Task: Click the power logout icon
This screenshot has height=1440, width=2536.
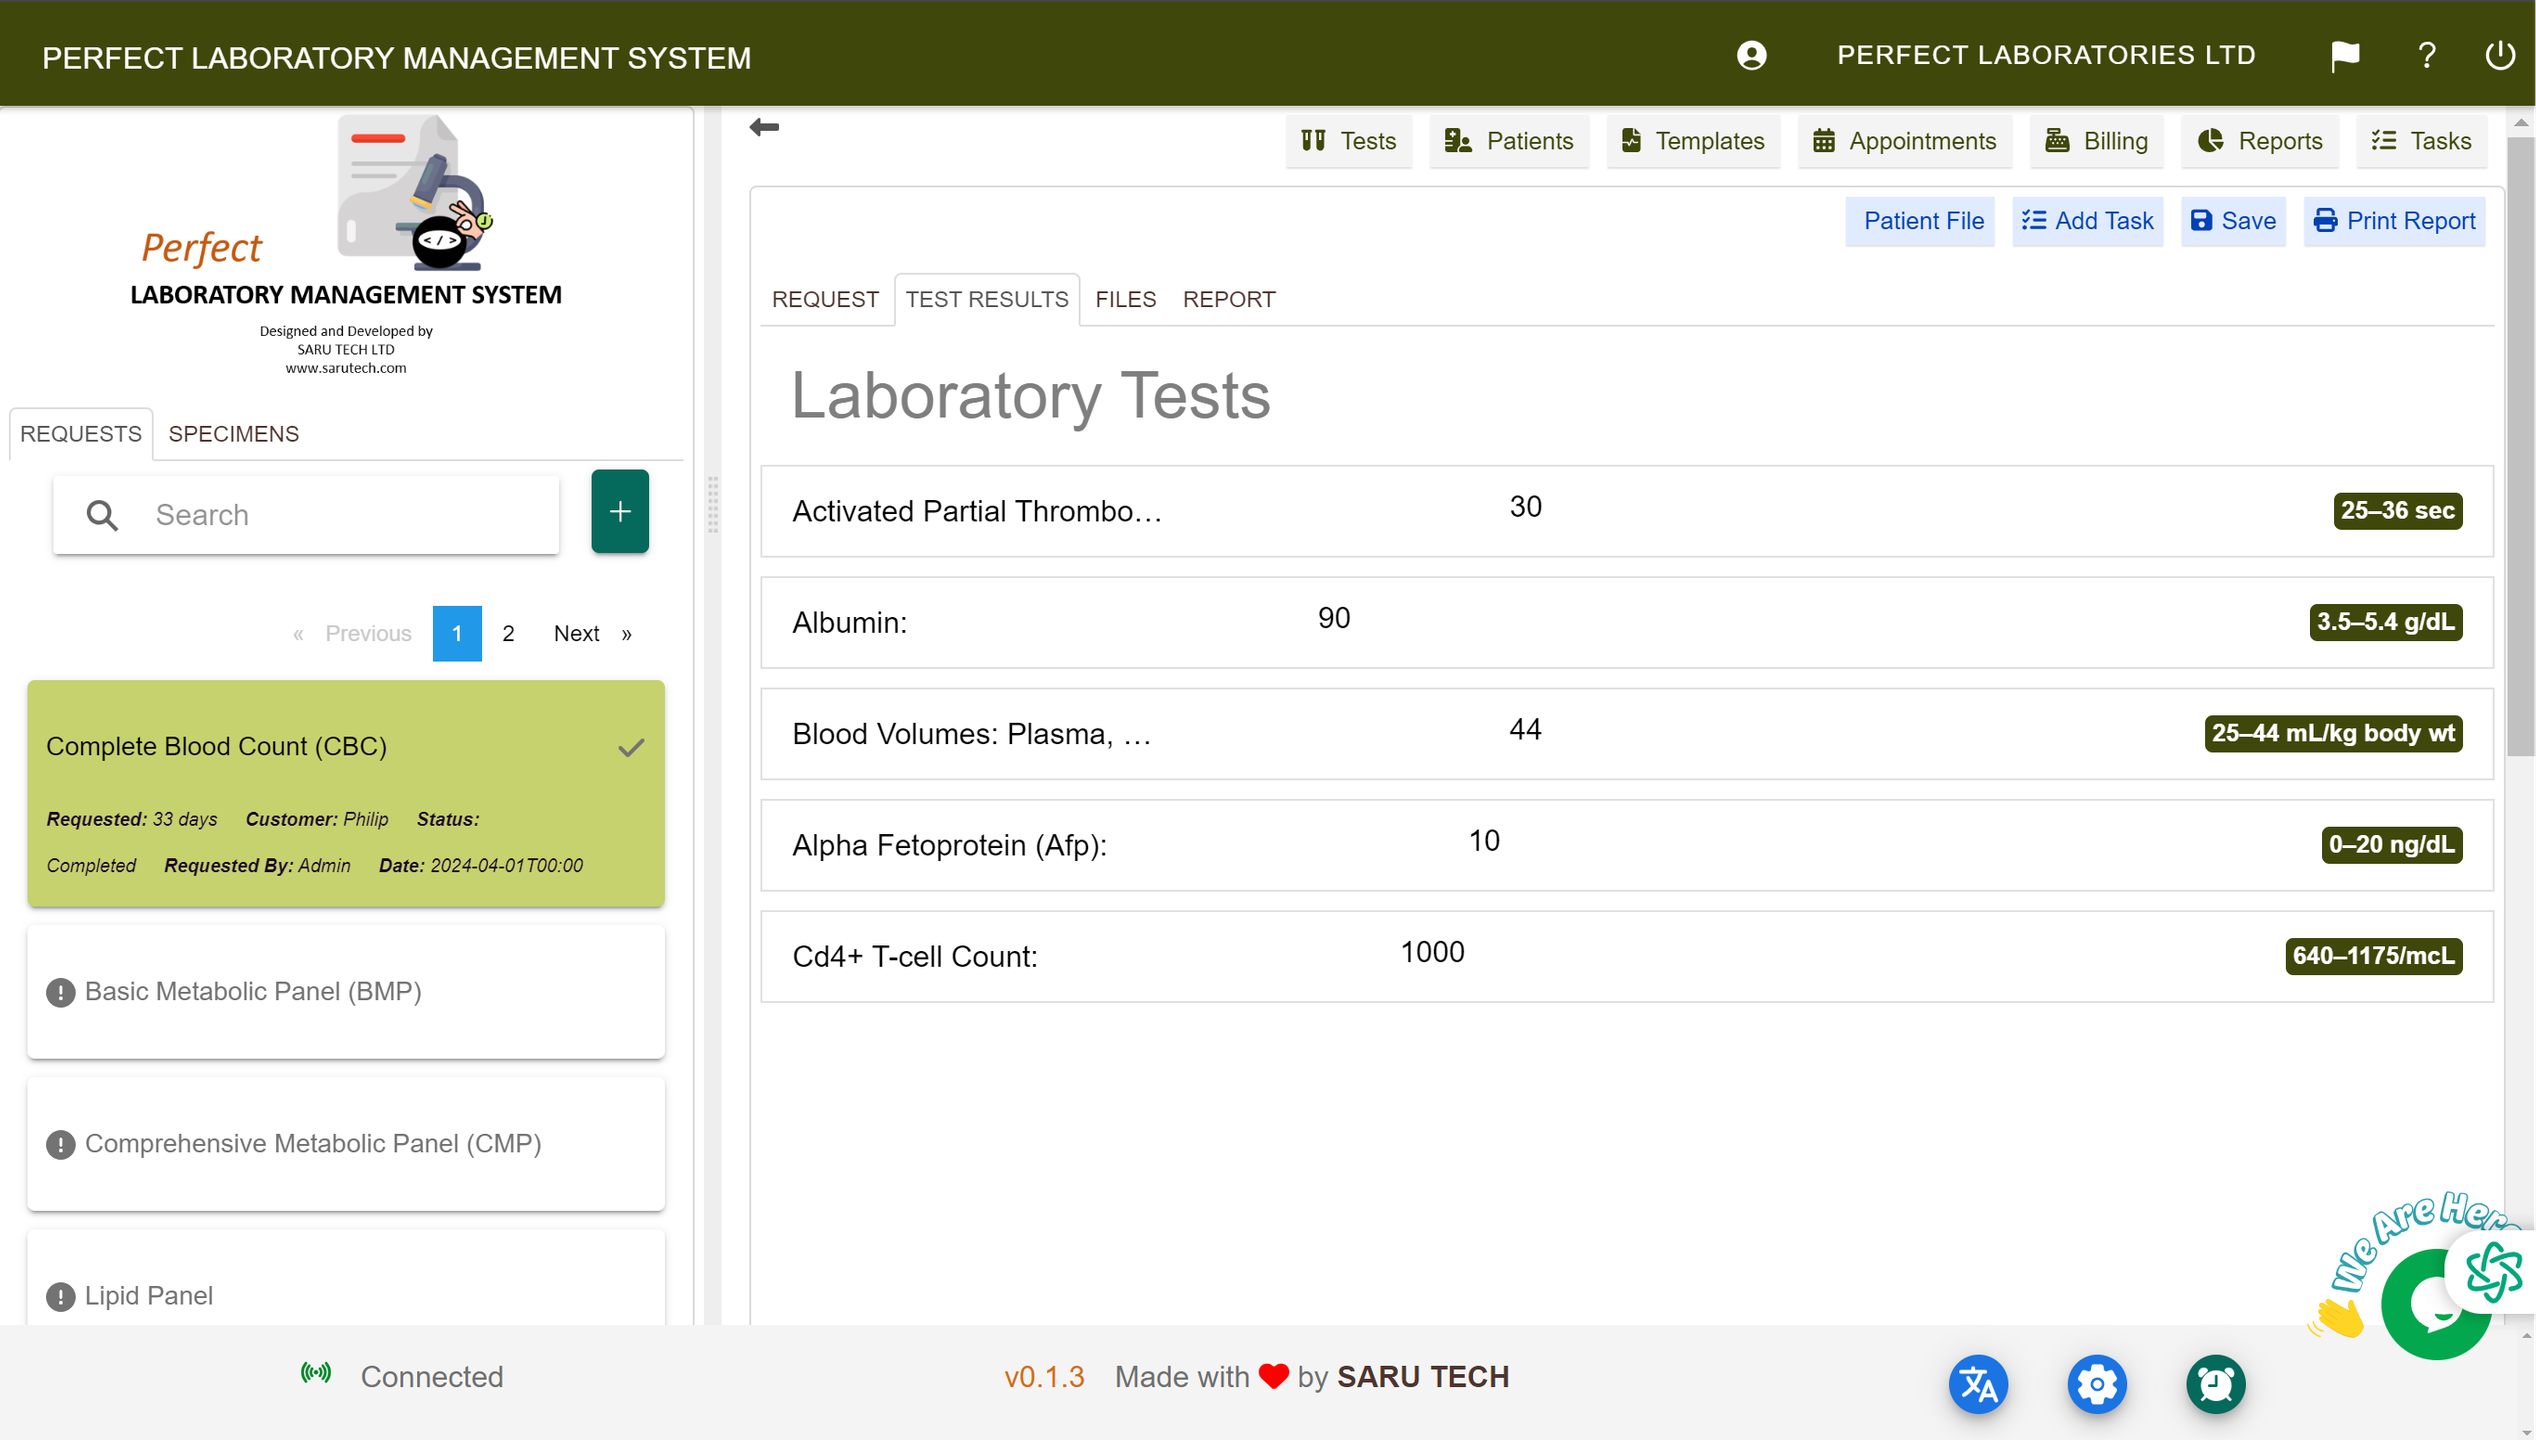Action: point(2499,56)
